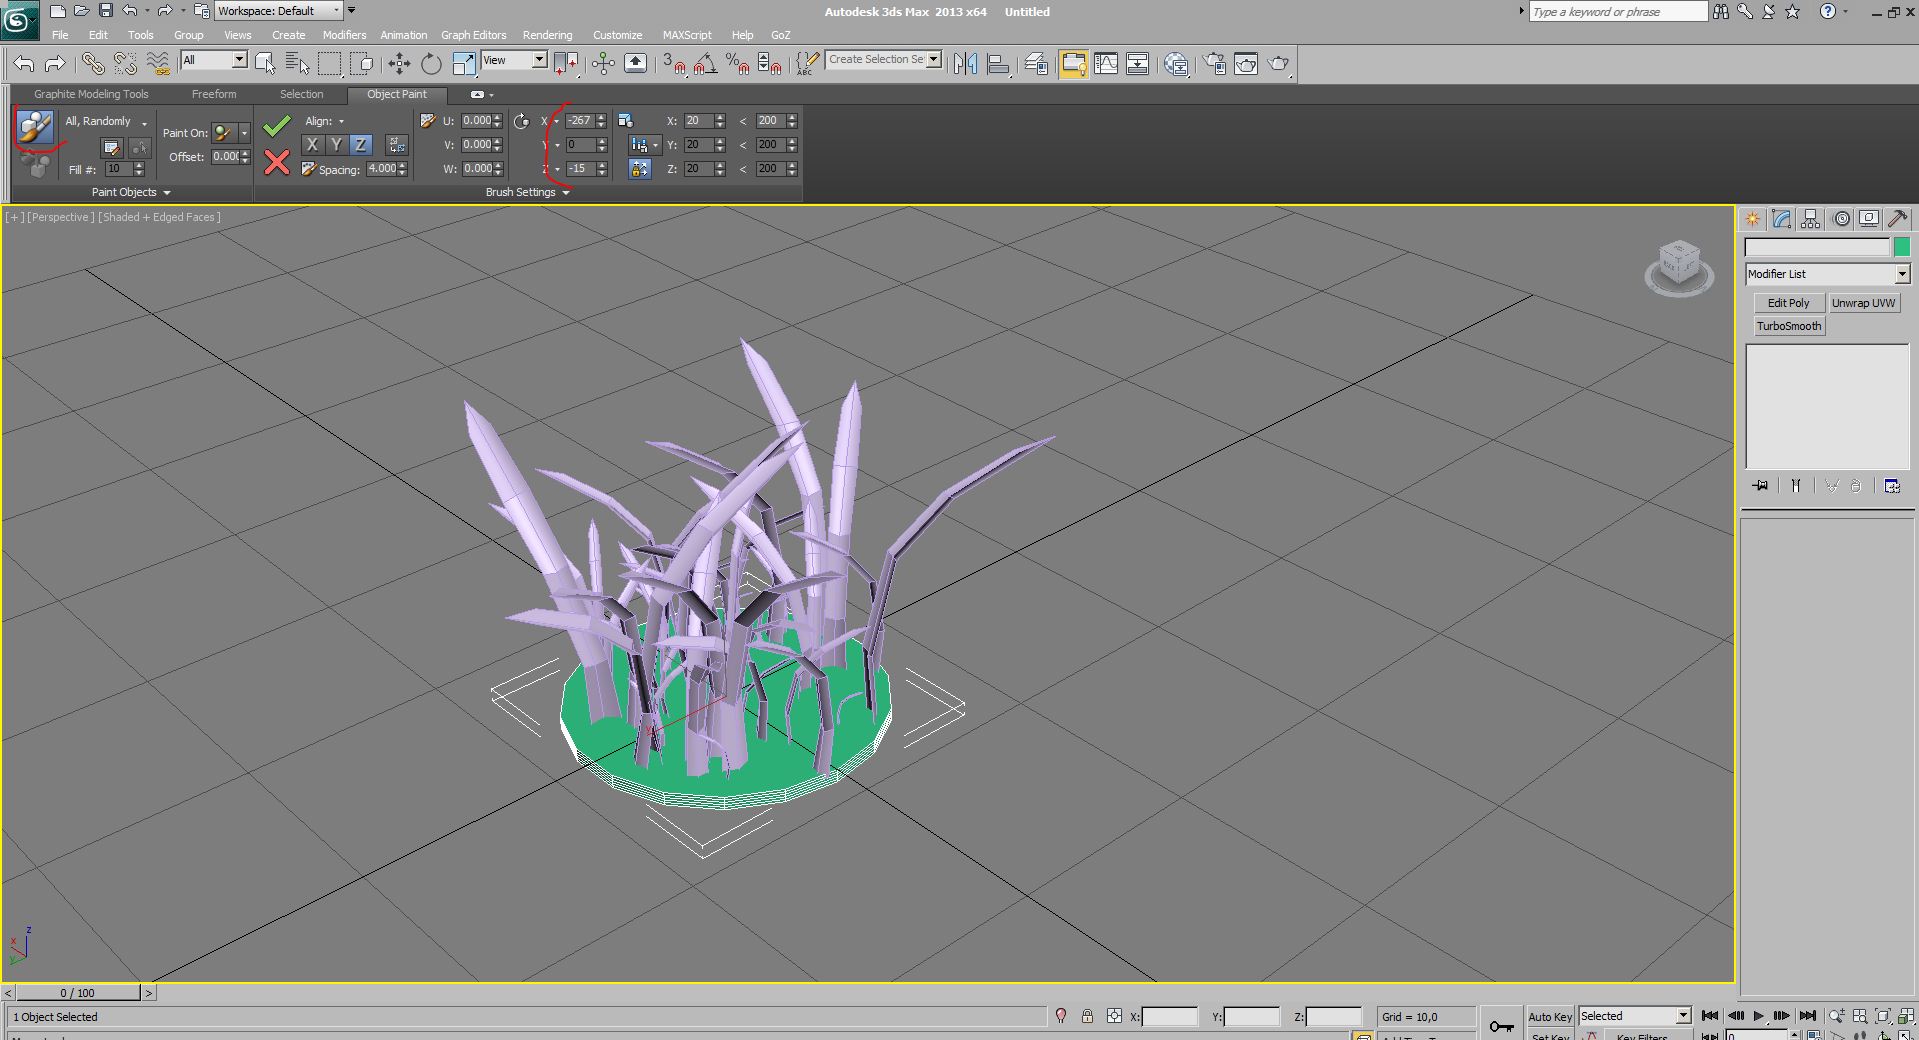
Task: Open the Curve Editor from toolbar
Action: point(1106,64)
